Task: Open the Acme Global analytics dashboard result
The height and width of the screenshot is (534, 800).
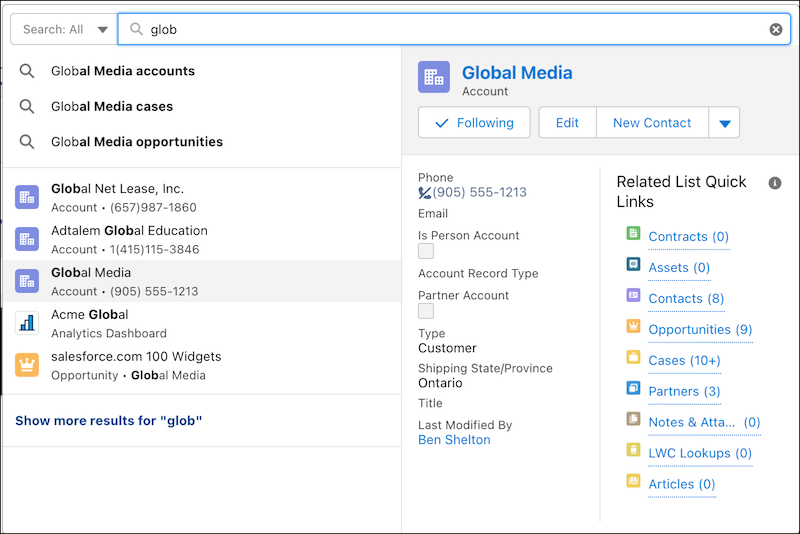Action: tap(202, 323)
